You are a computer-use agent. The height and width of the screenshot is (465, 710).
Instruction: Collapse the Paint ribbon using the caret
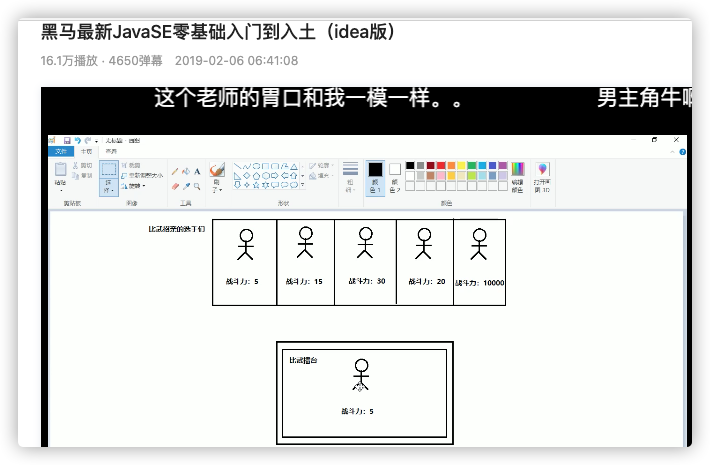(672, 152)
